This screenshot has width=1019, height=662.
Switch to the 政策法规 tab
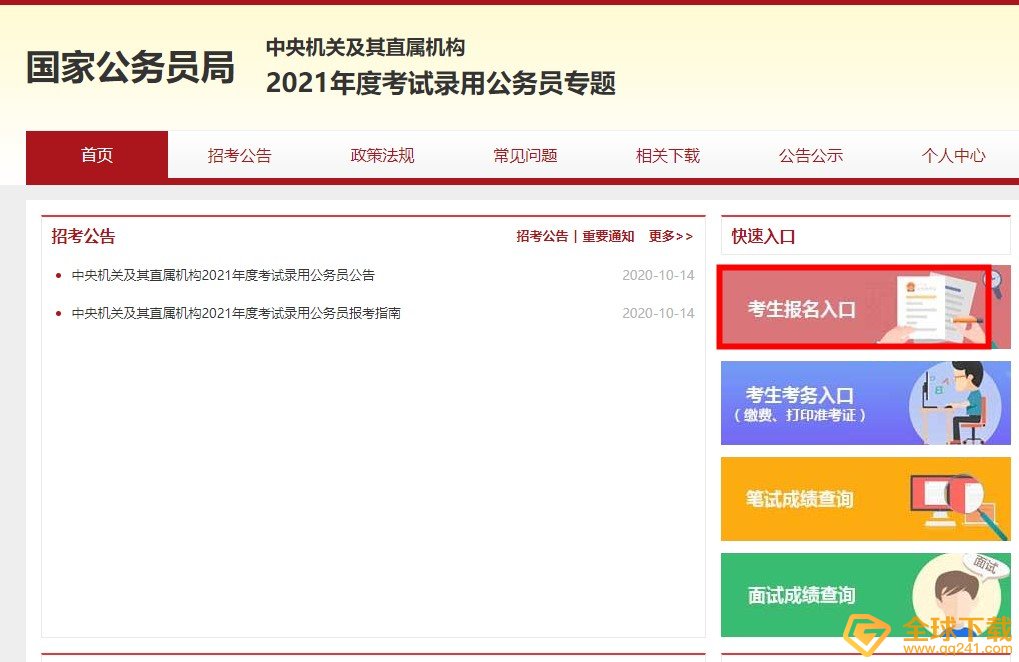tap(382, 156)
